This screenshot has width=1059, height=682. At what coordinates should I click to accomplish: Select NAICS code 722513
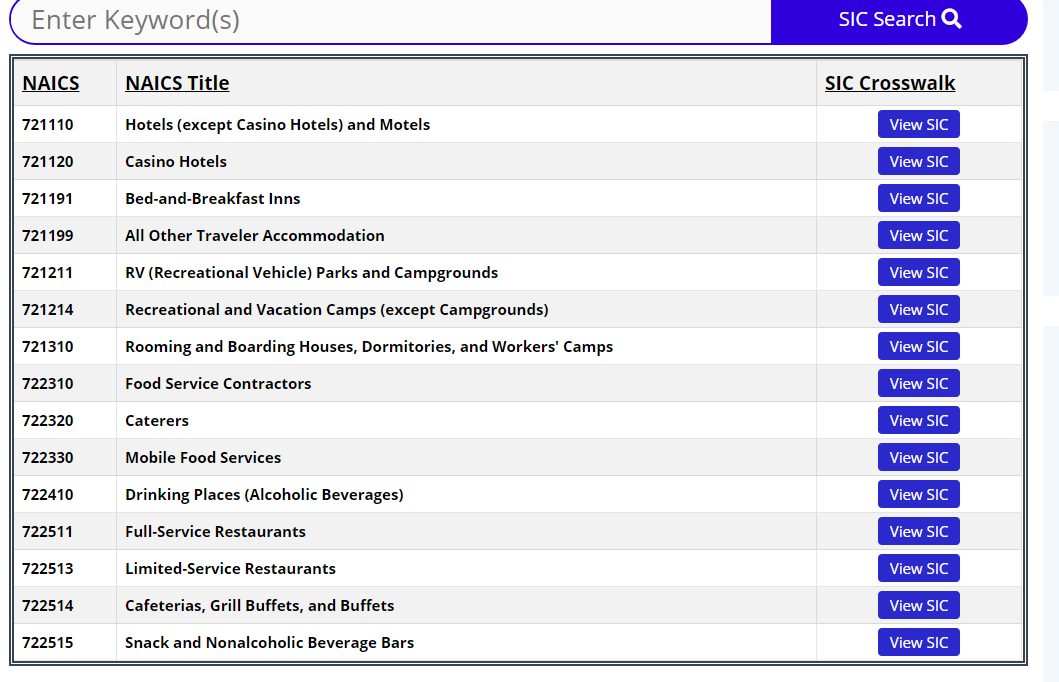47,569
